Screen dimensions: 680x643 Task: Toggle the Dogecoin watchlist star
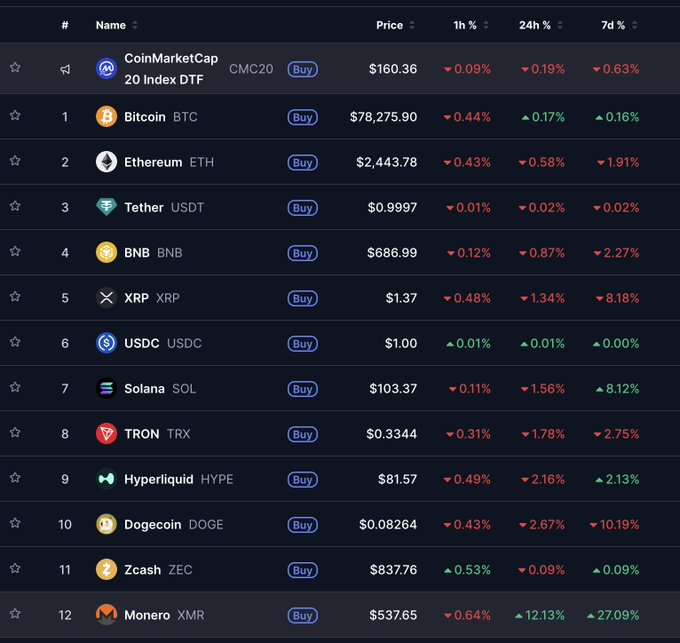pyautogui.click(x=15, y=523)
